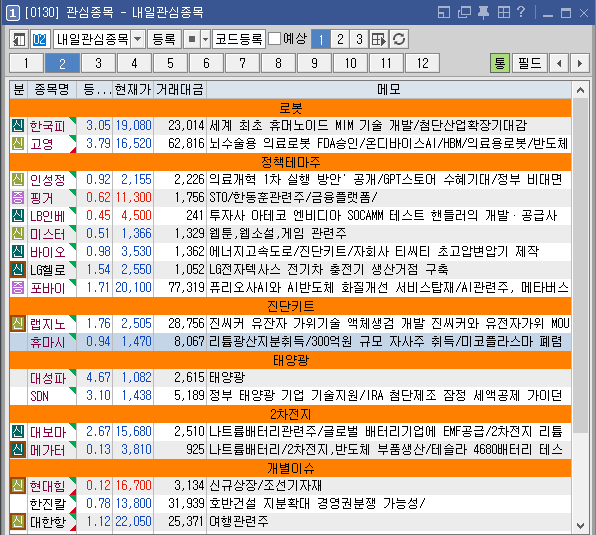Click the 정책테마주 orange group header
596x535 pixels.
(x=290, y=162)
